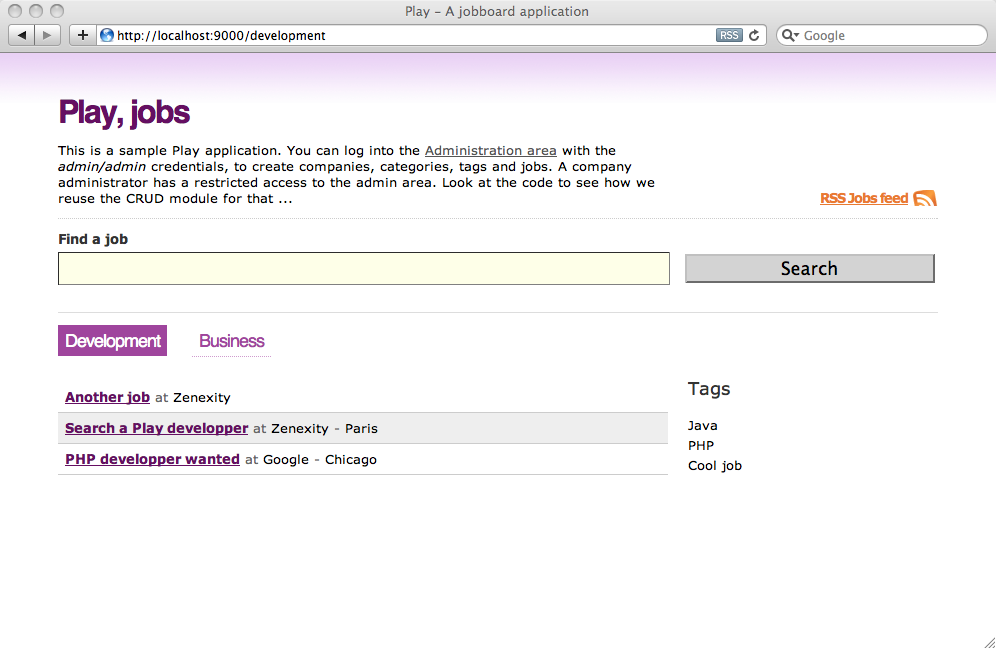Open the Administration area link
996x649 pixels.
[490, 151]
